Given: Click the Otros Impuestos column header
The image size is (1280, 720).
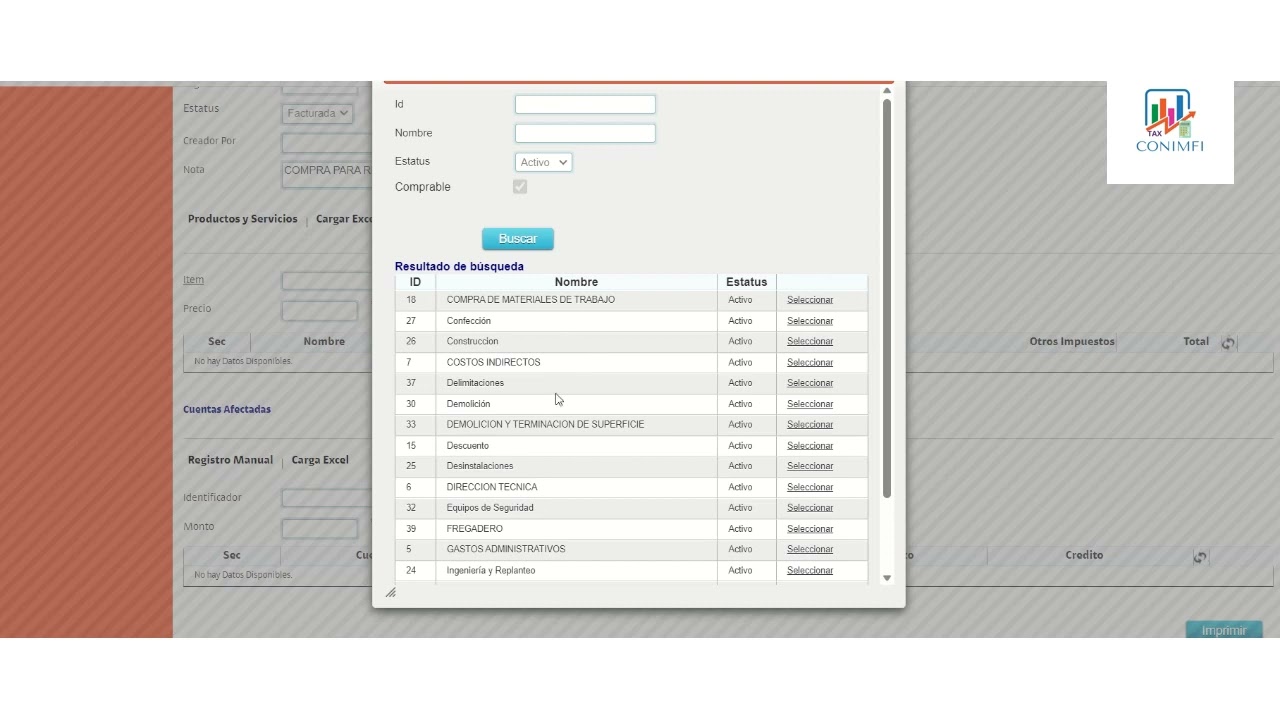Looking at the screenshot, I should 1072,341.
